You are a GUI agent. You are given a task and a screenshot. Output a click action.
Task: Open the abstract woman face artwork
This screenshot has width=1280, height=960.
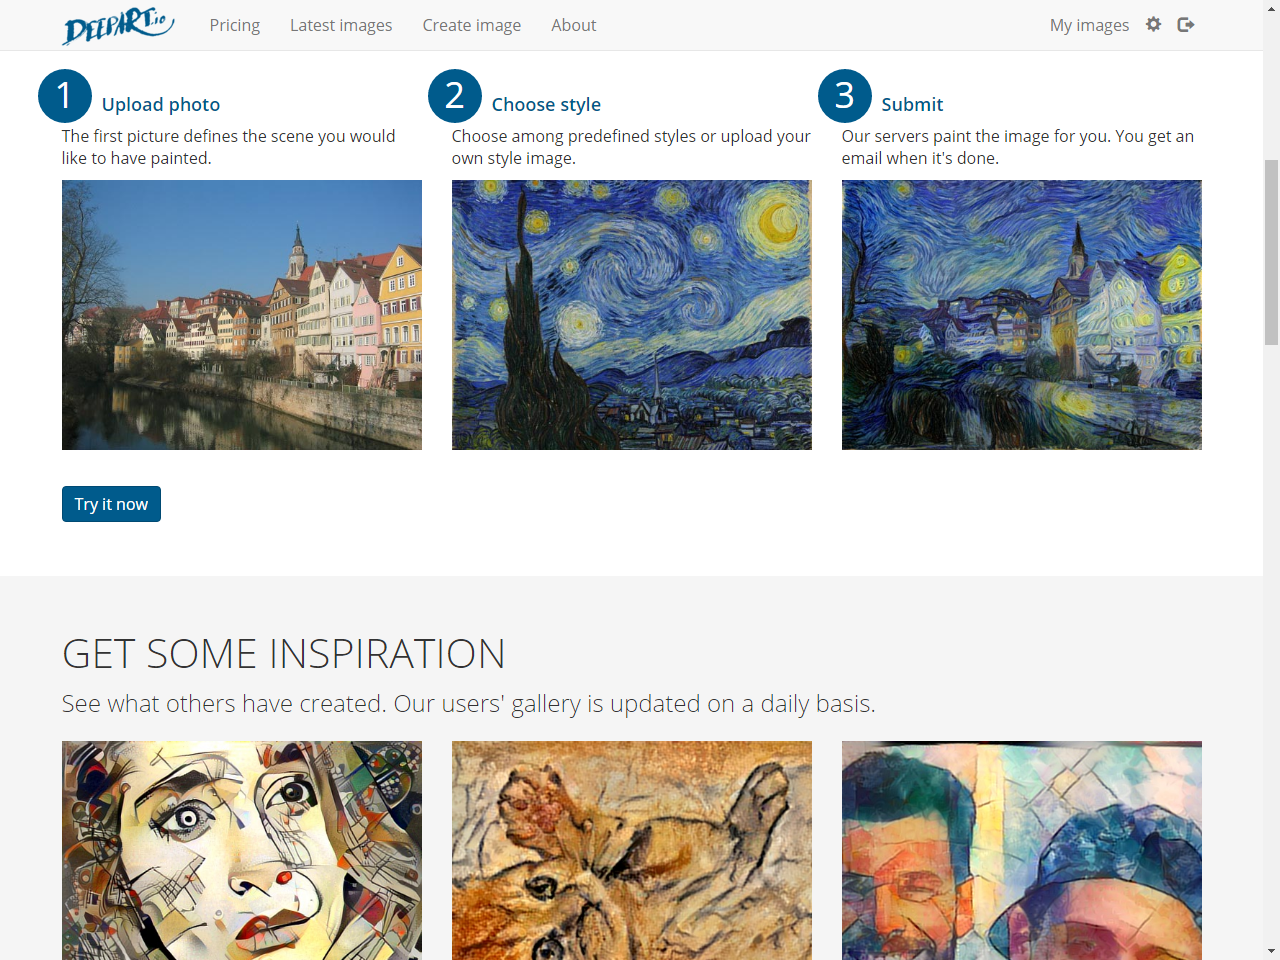click(x=242, y=850)
